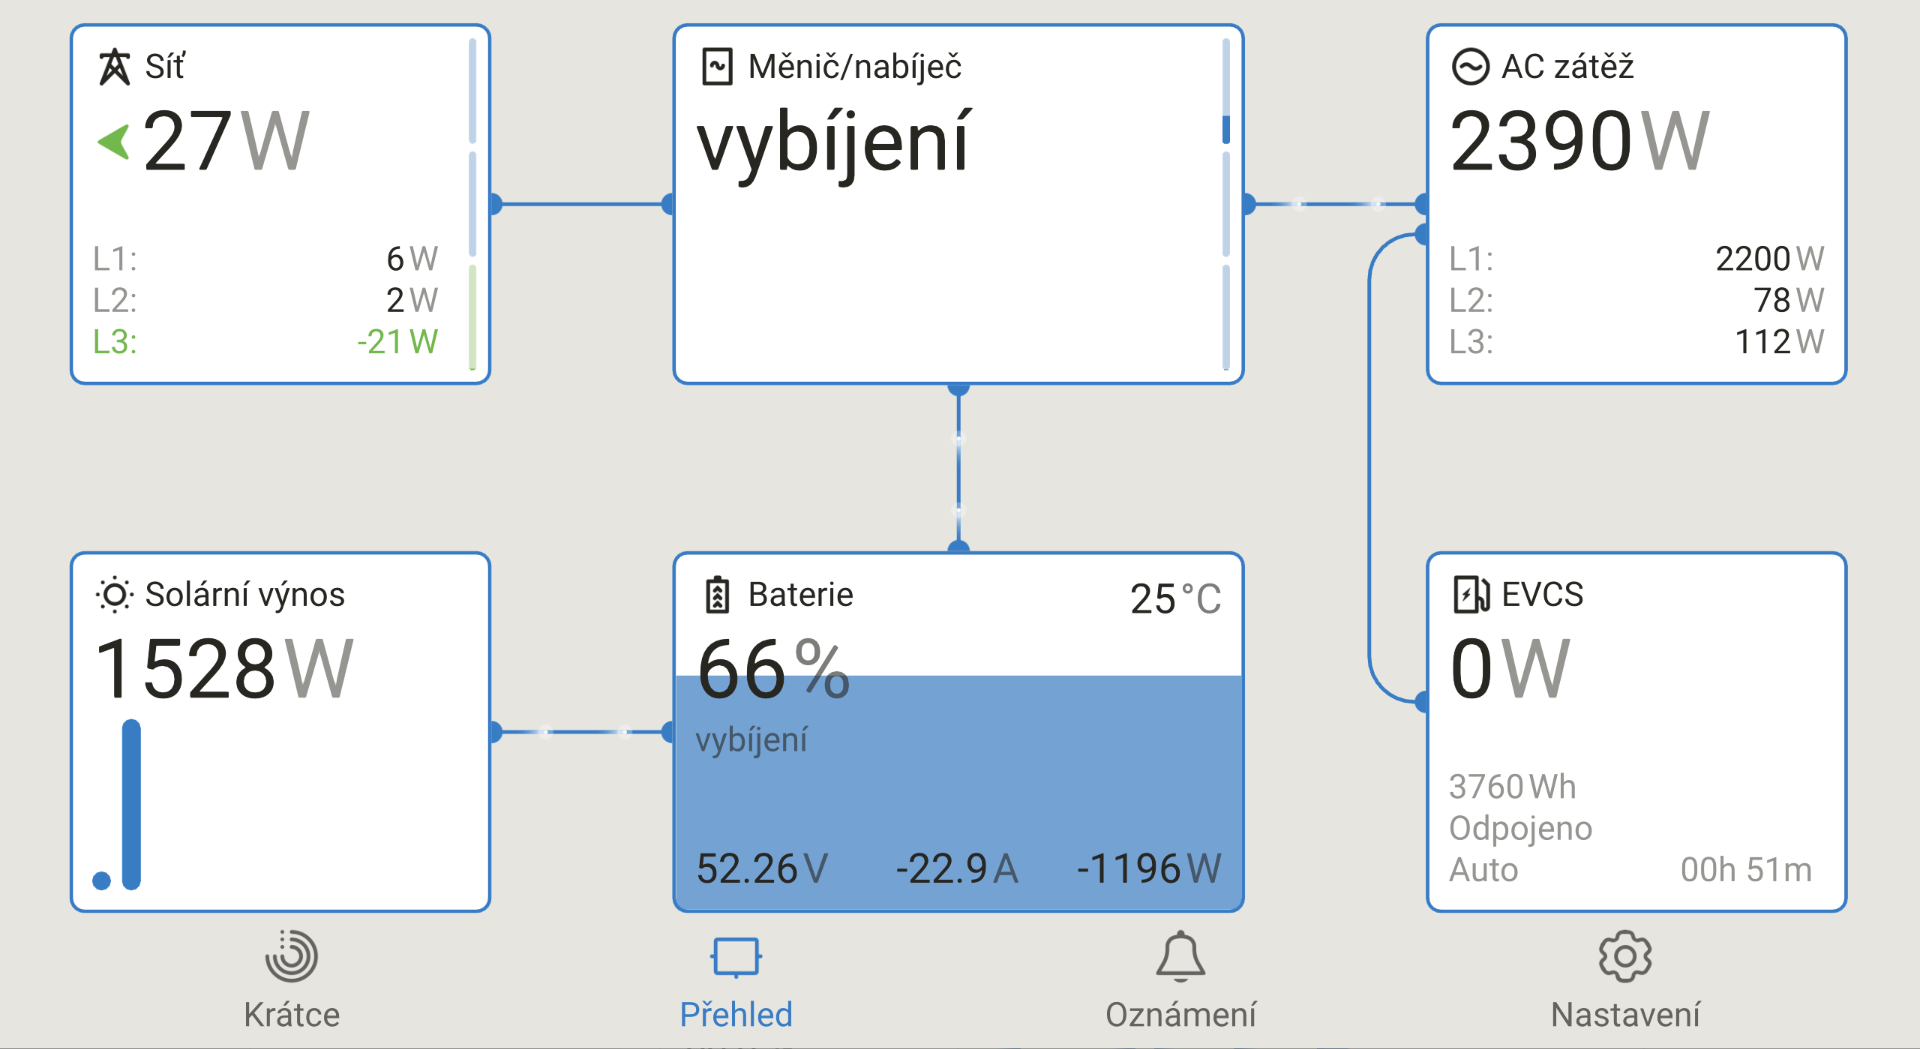
Task: Click EVCS energy reading 3760 Wh
Action: [x=1512, y=787]
